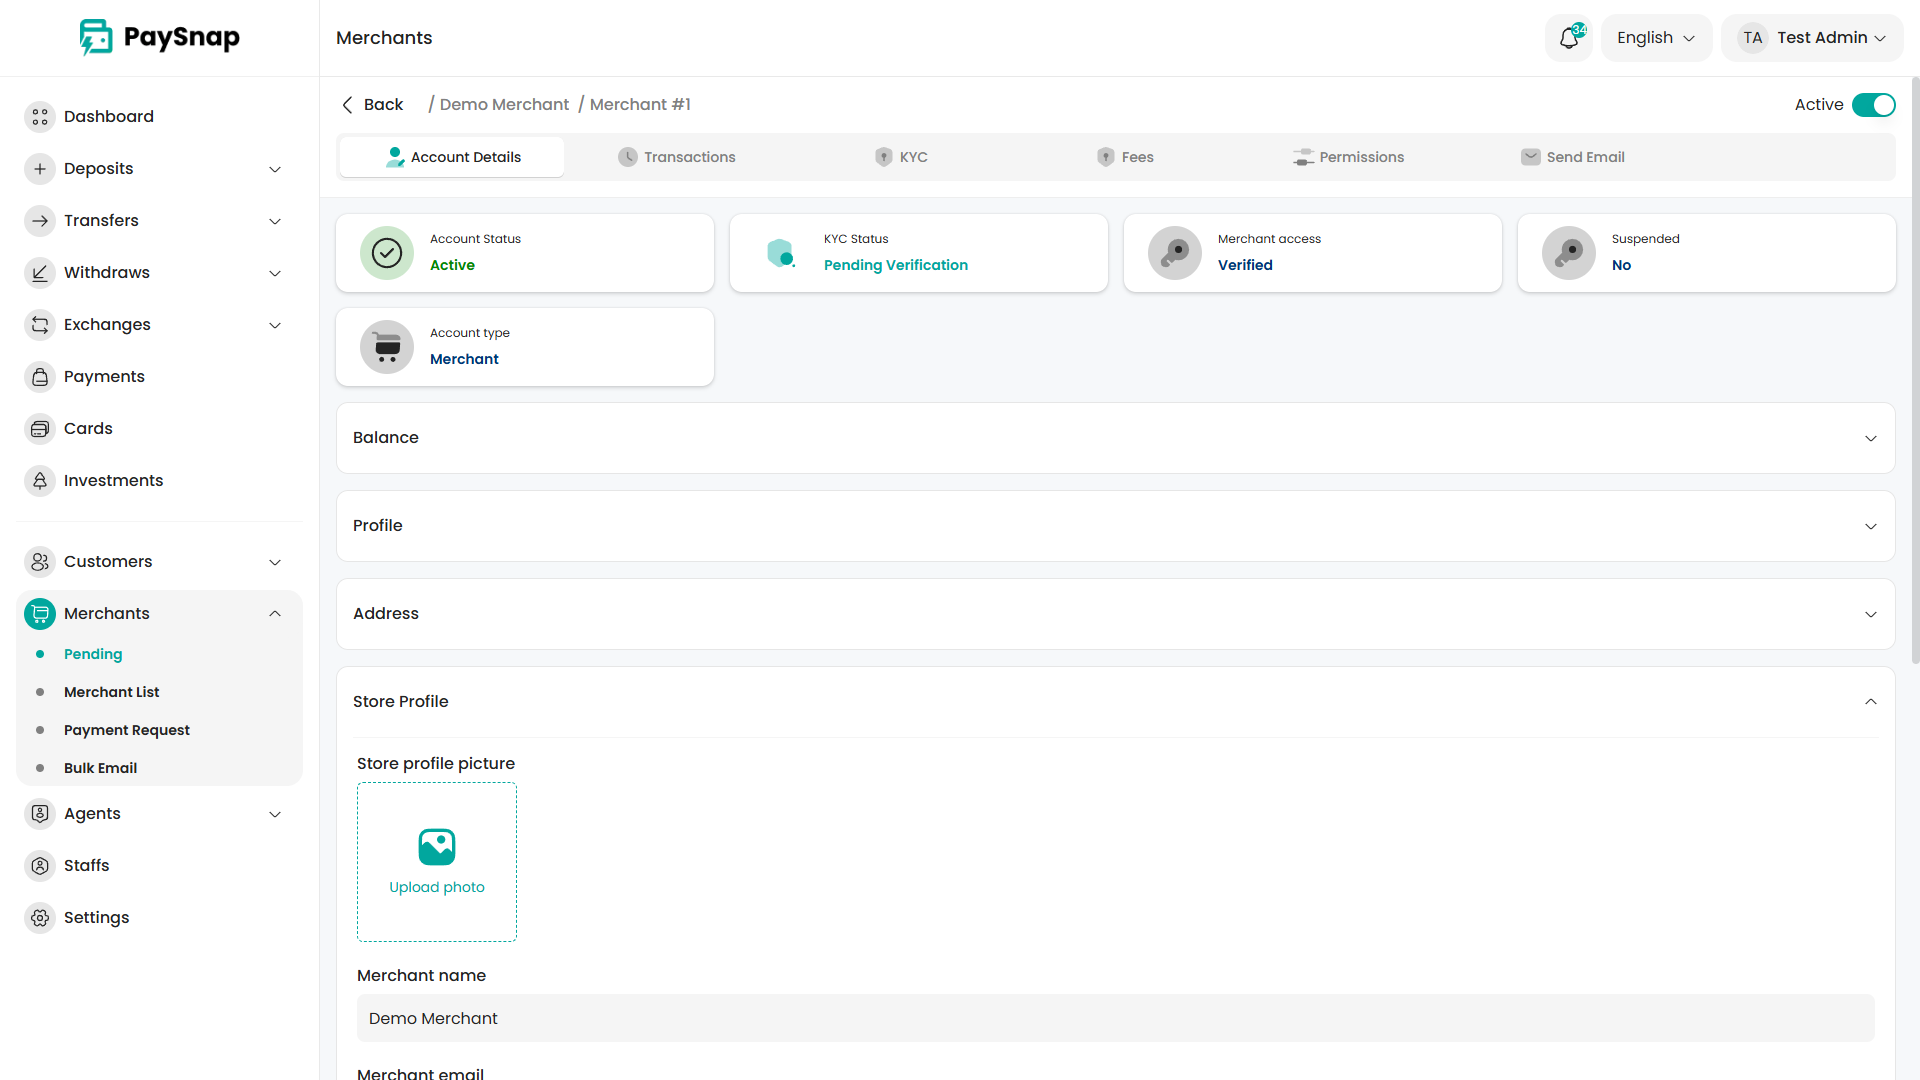The height and width of the screenshot is (1080, 1920).
Task: Click the Investments sidebar icon
Action: tap(40, 481)
